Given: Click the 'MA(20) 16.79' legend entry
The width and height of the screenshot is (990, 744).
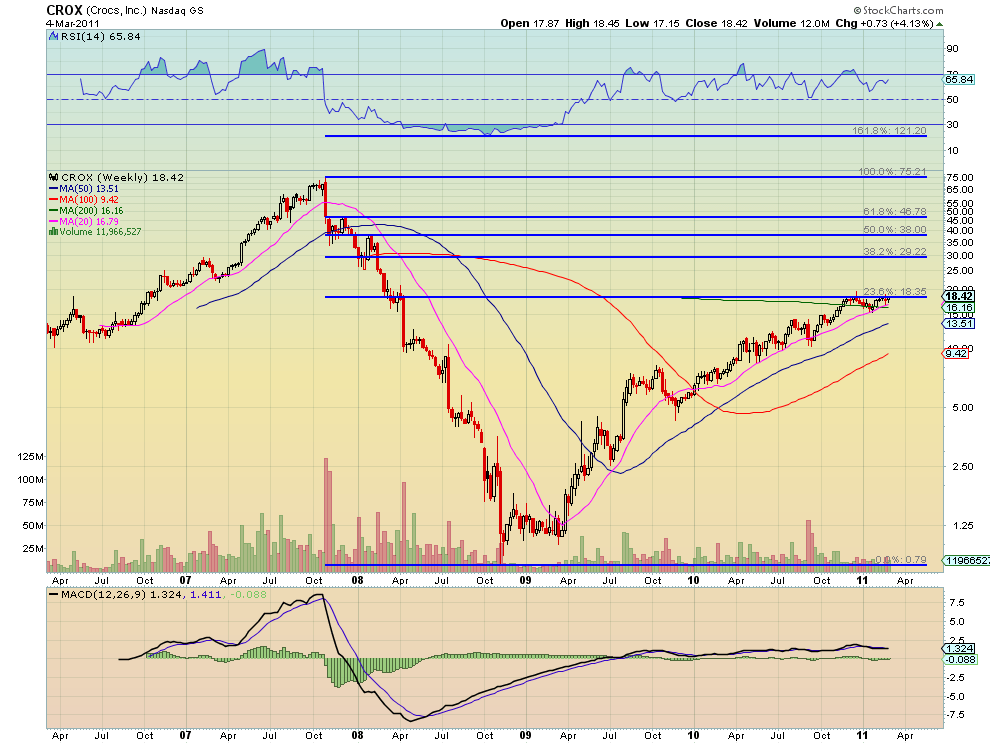Looking at the screenshot, I should click(88, 221).
